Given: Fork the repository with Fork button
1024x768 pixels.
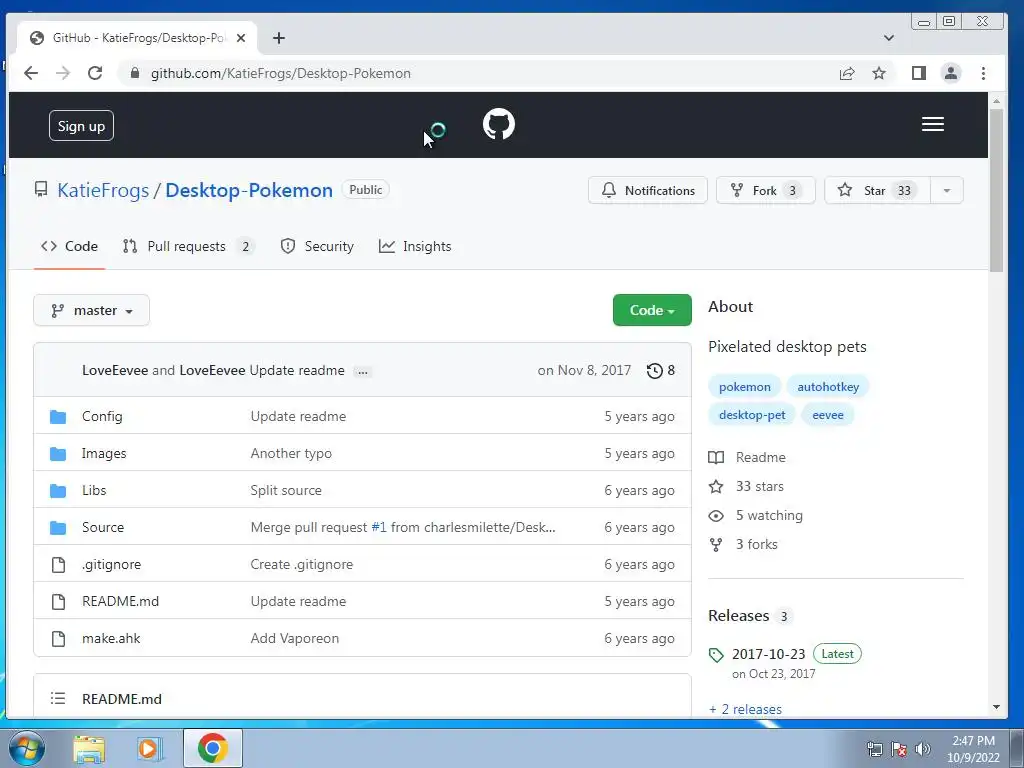Looking at the screenshot, I should 765,191.
